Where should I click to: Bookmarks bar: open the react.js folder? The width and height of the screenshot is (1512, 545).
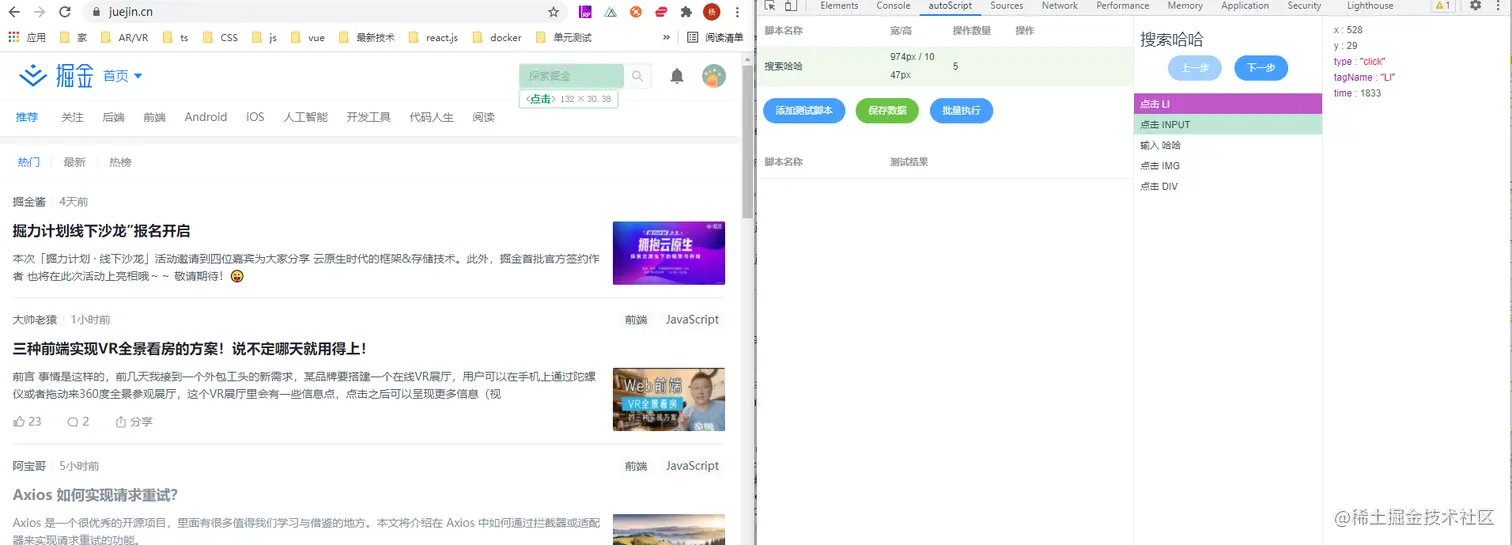[432, 37]
